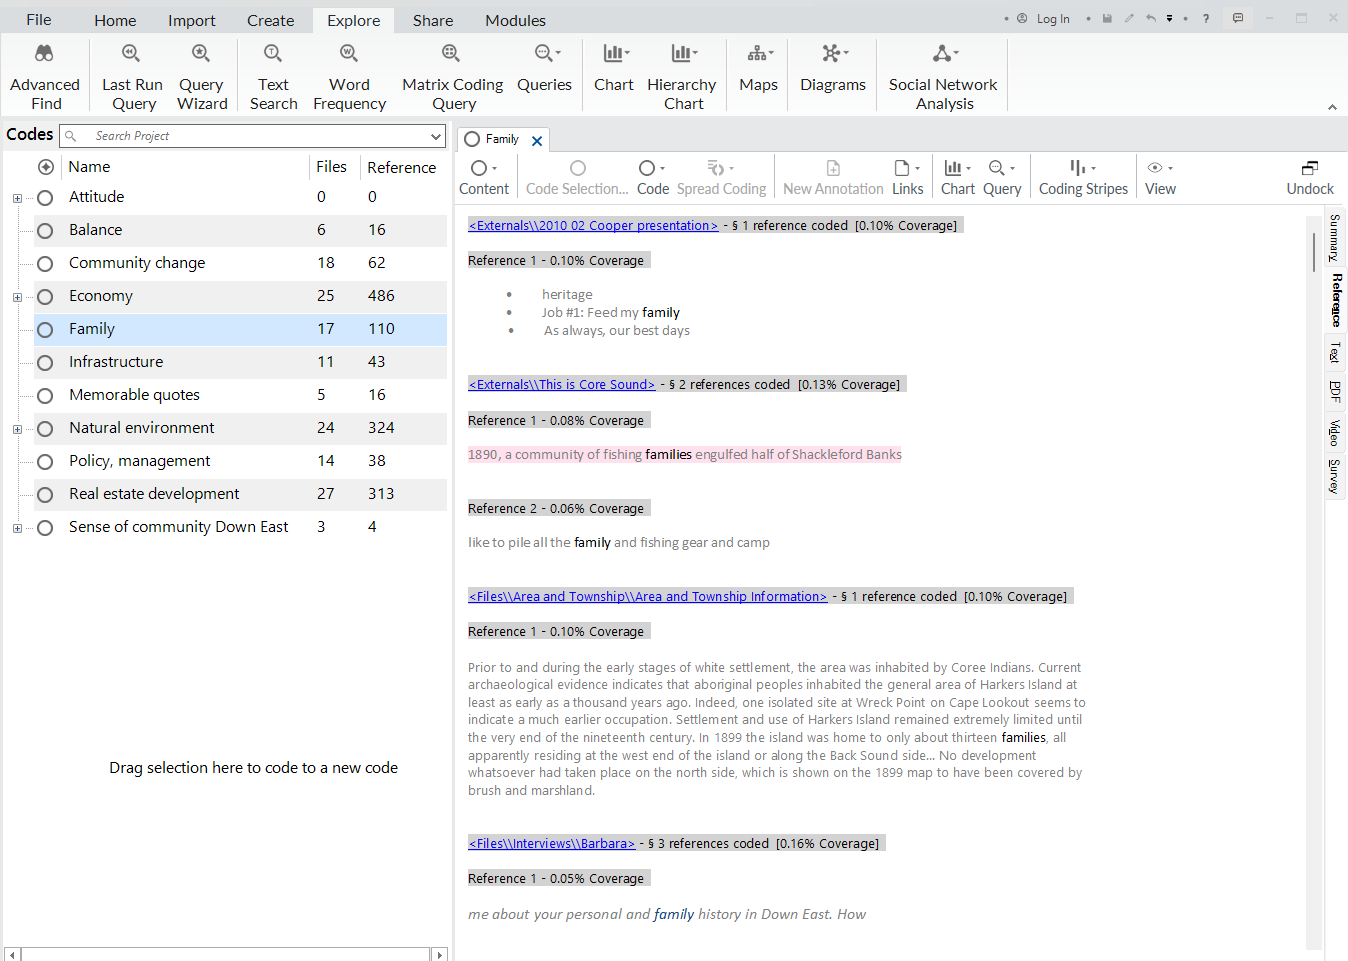
Task: Open the Barbara interview link
Action: 550,842
